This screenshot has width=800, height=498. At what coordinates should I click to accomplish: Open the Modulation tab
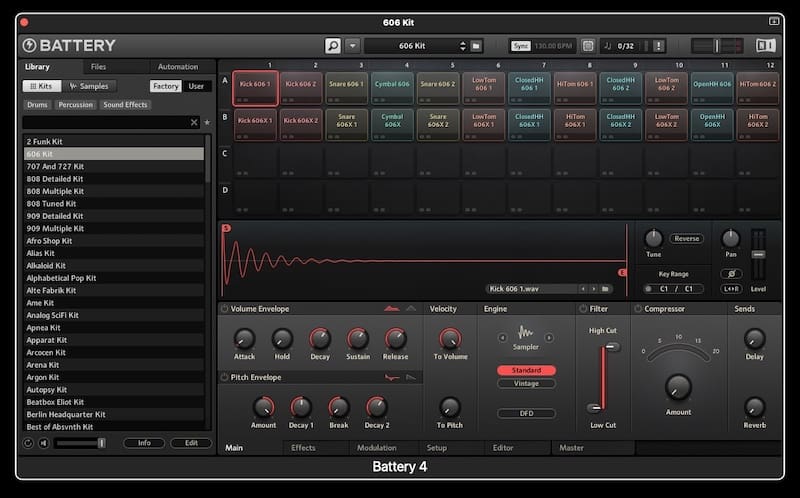click(377, 447)
